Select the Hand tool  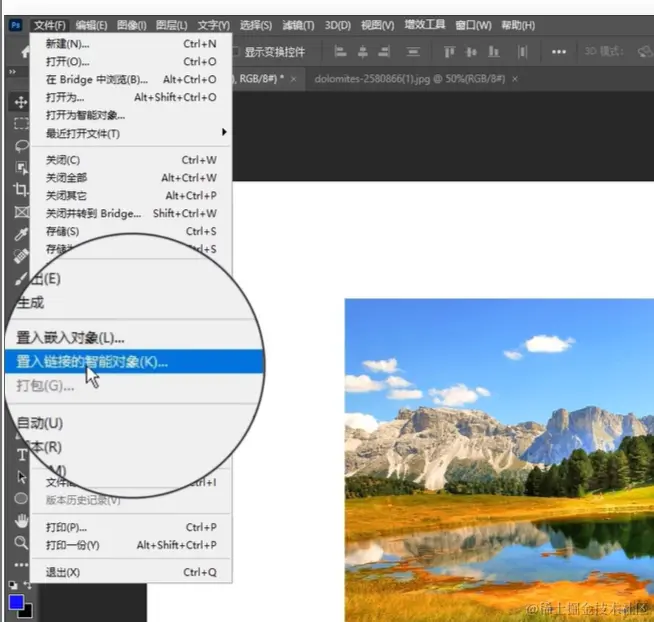[21, 520]
